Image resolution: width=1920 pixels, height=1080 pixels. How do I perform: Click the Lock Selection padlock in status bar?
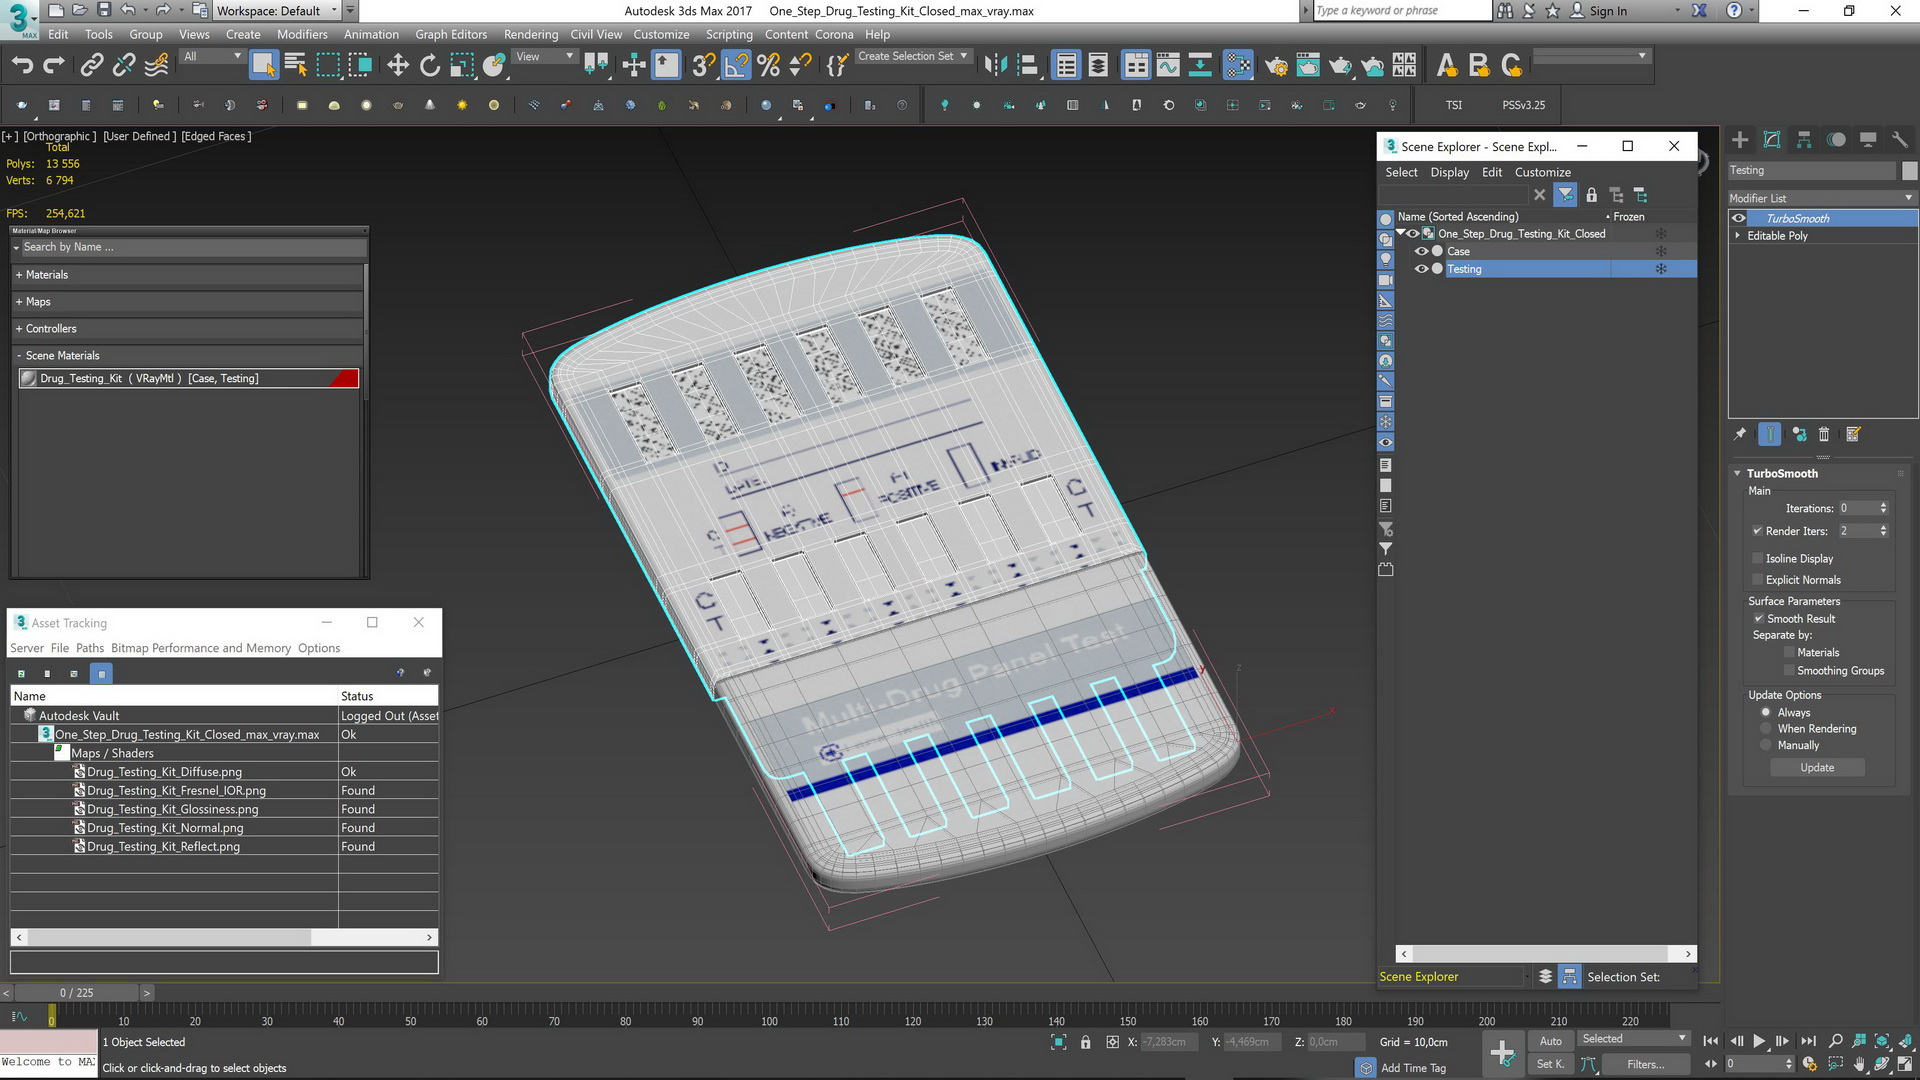[x=1085, y=1042]
